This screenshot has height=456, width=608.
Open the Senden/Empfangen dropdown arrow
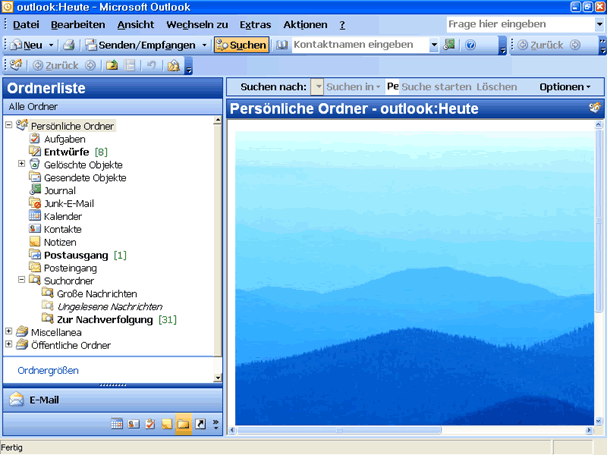point(204,45)
